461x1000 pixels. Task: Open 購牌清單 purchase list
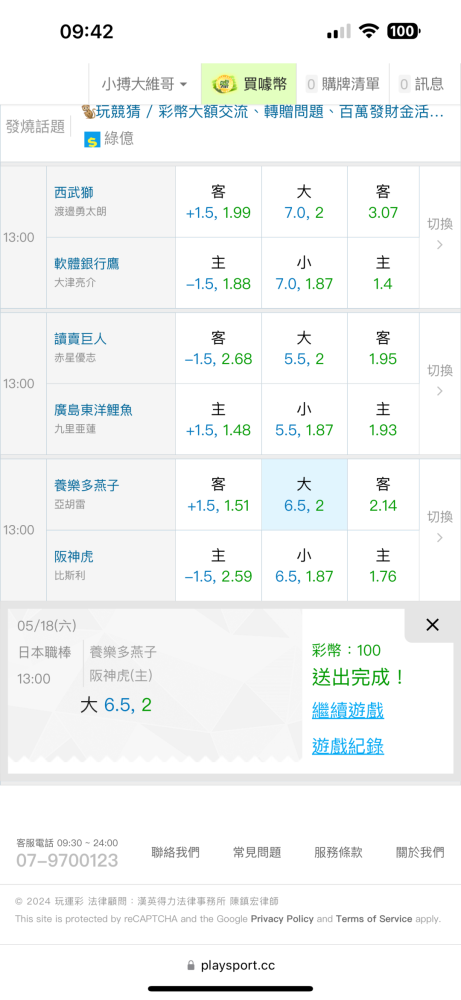point(342,84)
